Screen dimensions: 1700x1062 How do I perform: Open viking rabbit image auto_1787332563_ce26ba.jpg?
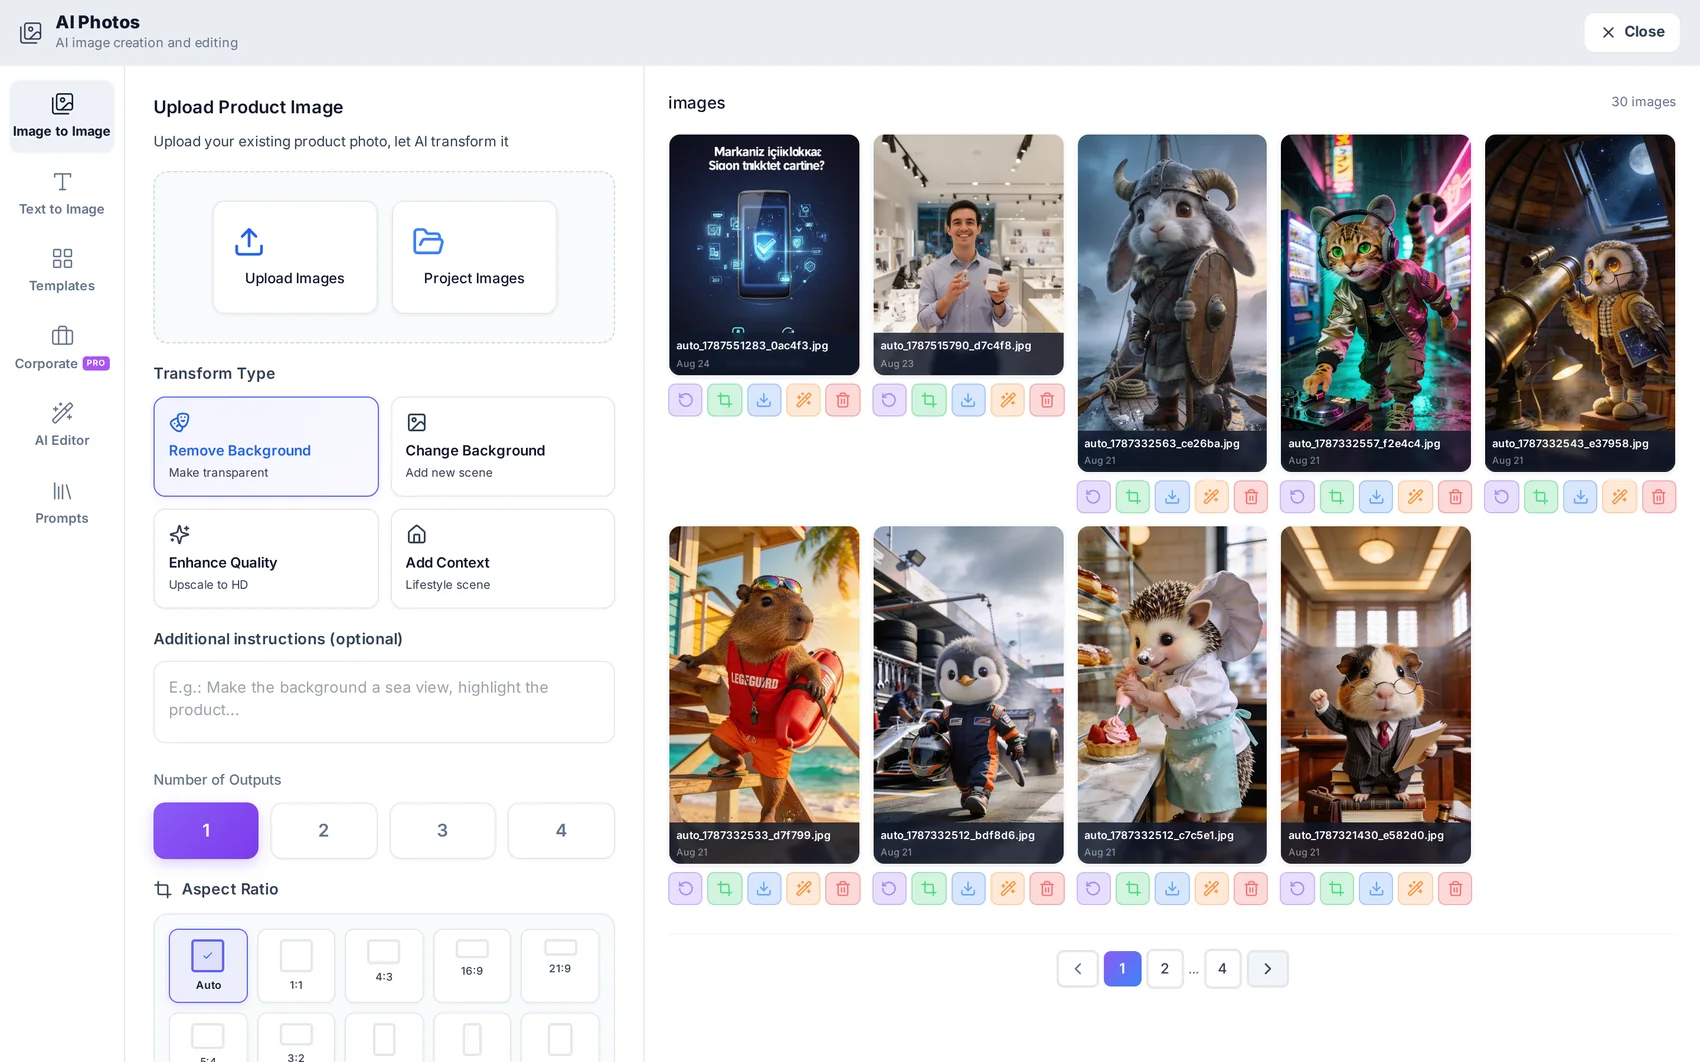click(1172, 303)
